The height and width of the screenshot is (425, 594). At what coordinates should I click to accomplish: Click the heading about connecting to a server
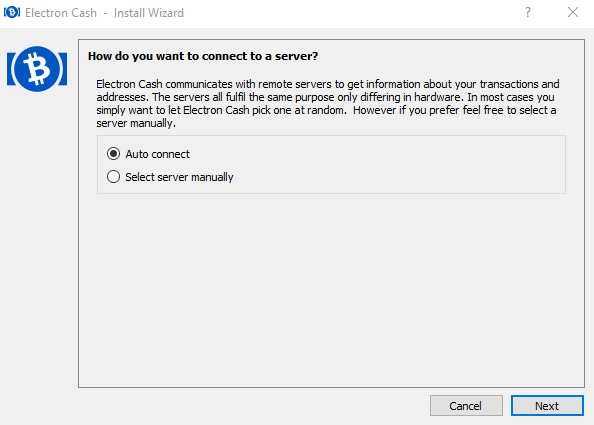(203, 56)
